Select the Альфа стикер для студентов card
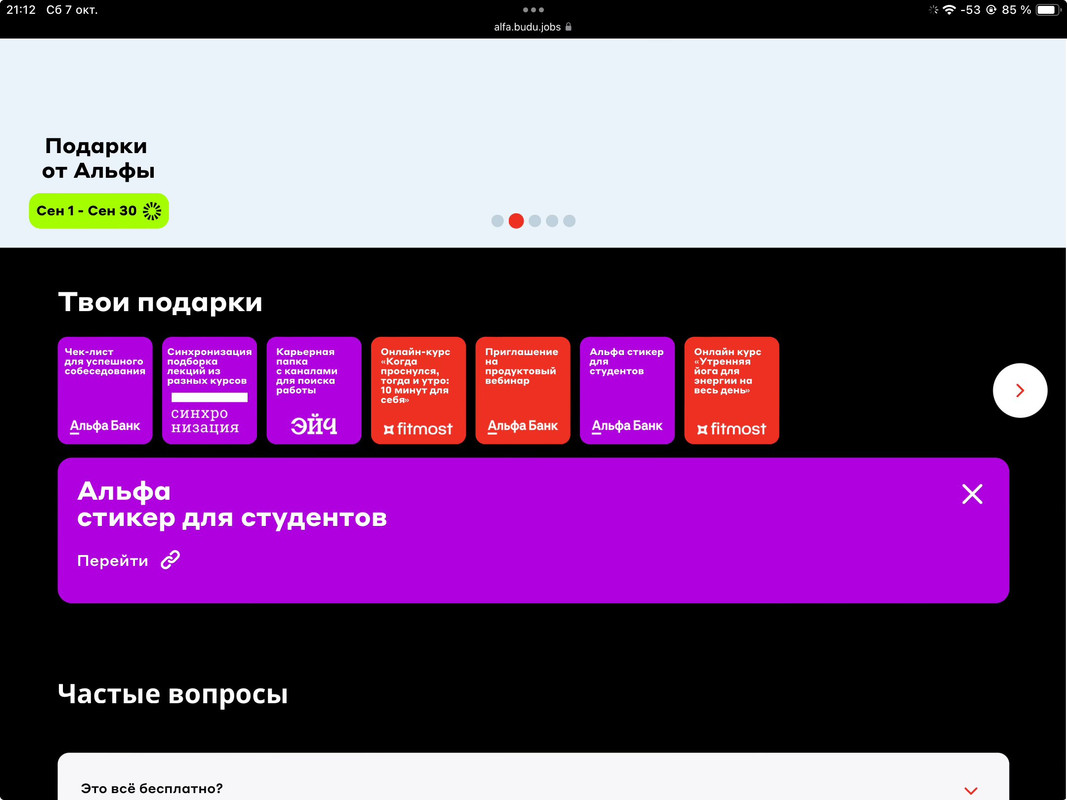The image size is (1067, 800). 627,390
